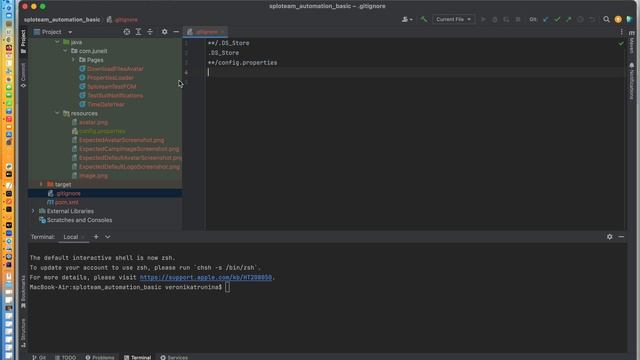Click the Debug bug icon in toolbar
Image resolution: width=640 pixels, height=360 pixels.
(495, 19)
